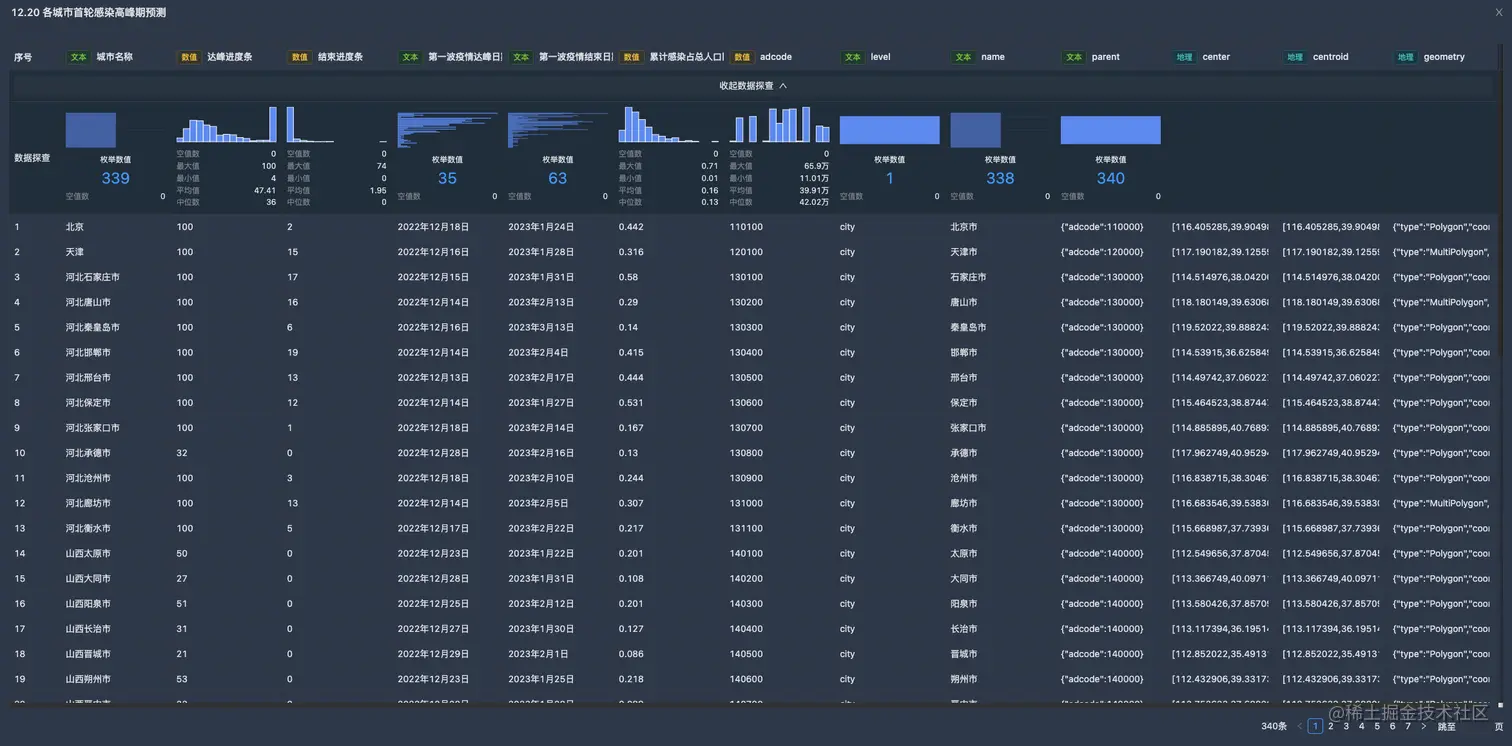Click the 山西朔州市 cell
This screenshot has width=1512, height=746.
click(89, 679)
